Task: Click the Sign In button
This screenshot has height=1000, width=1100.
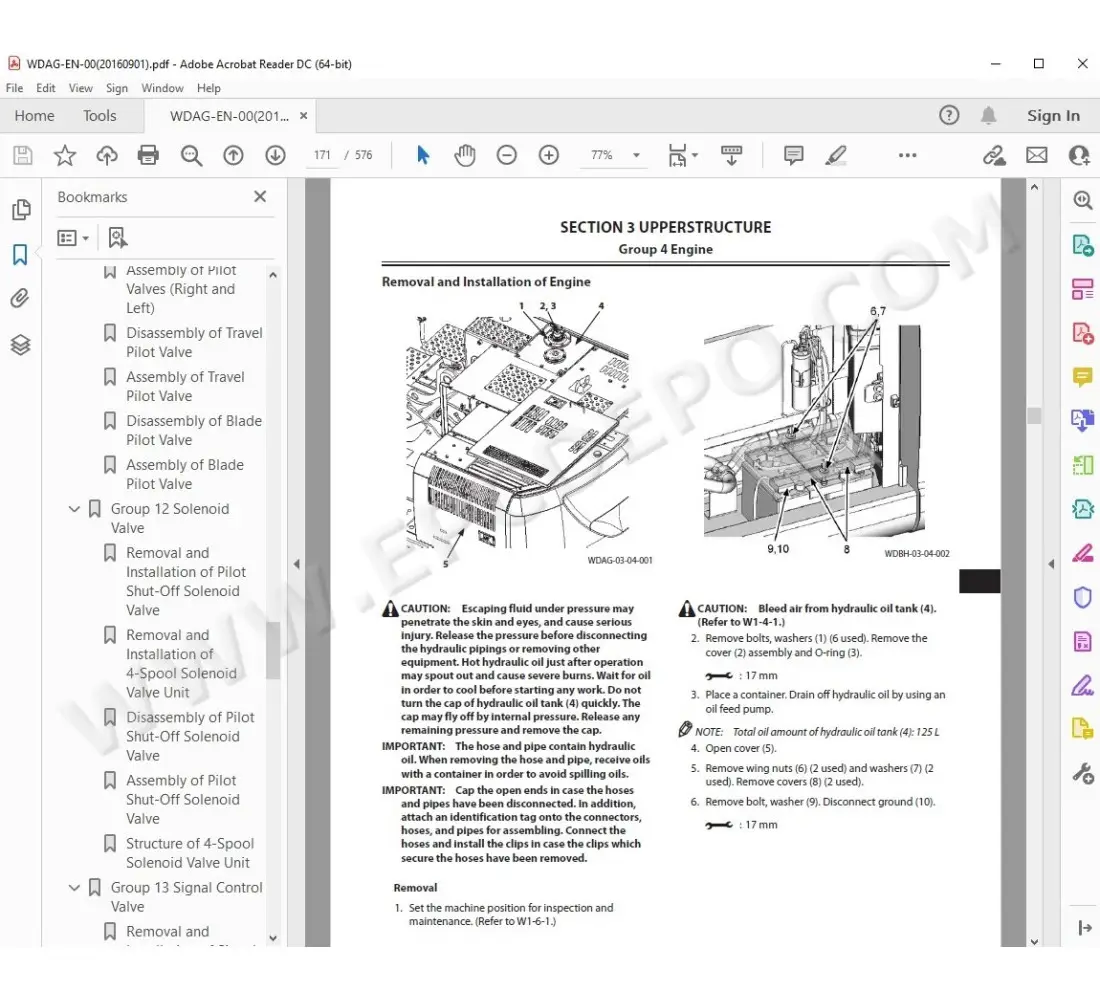Action: tap(1053, 116)
